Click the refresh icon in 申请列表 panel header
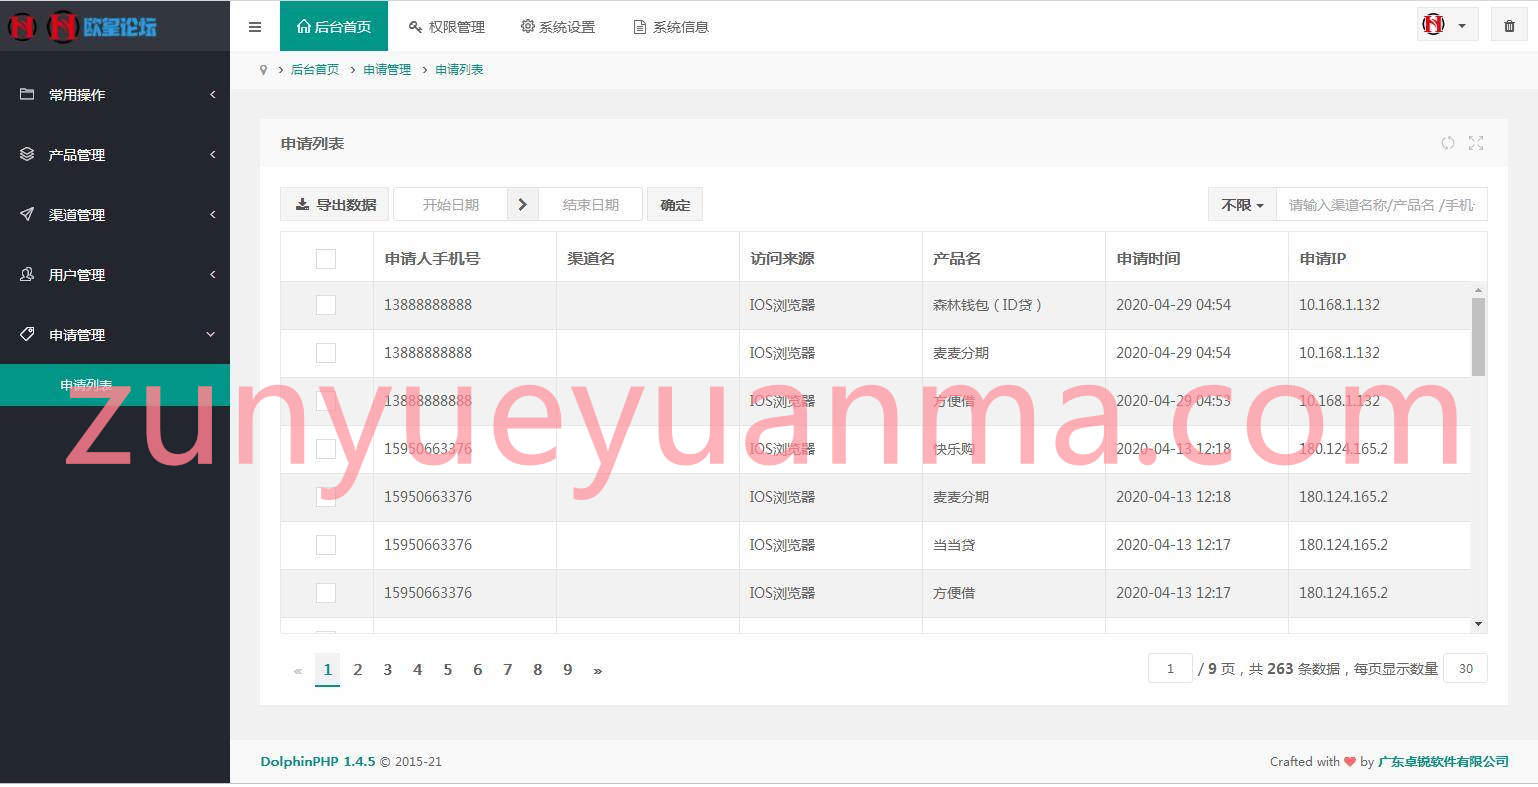 pyautogui.click(x=1447, y=143)
